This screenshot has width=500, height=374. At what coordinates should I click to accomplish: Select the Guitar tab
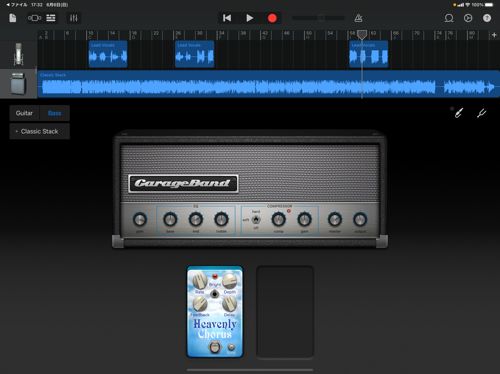tap(24, 113)
